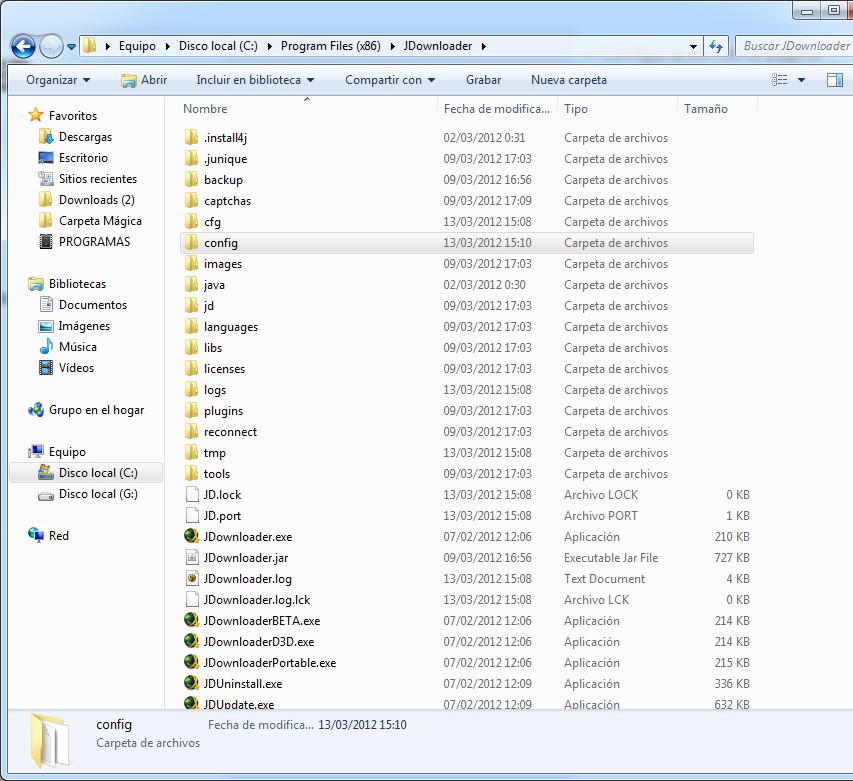Sort by the Tamaño column header
853x781 pixels.
point(706,109)
